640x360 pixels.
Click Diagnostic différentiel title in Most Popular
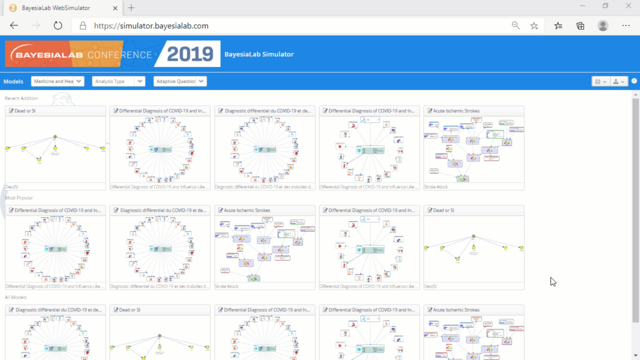pyautogui.click(x=163, y=210)
